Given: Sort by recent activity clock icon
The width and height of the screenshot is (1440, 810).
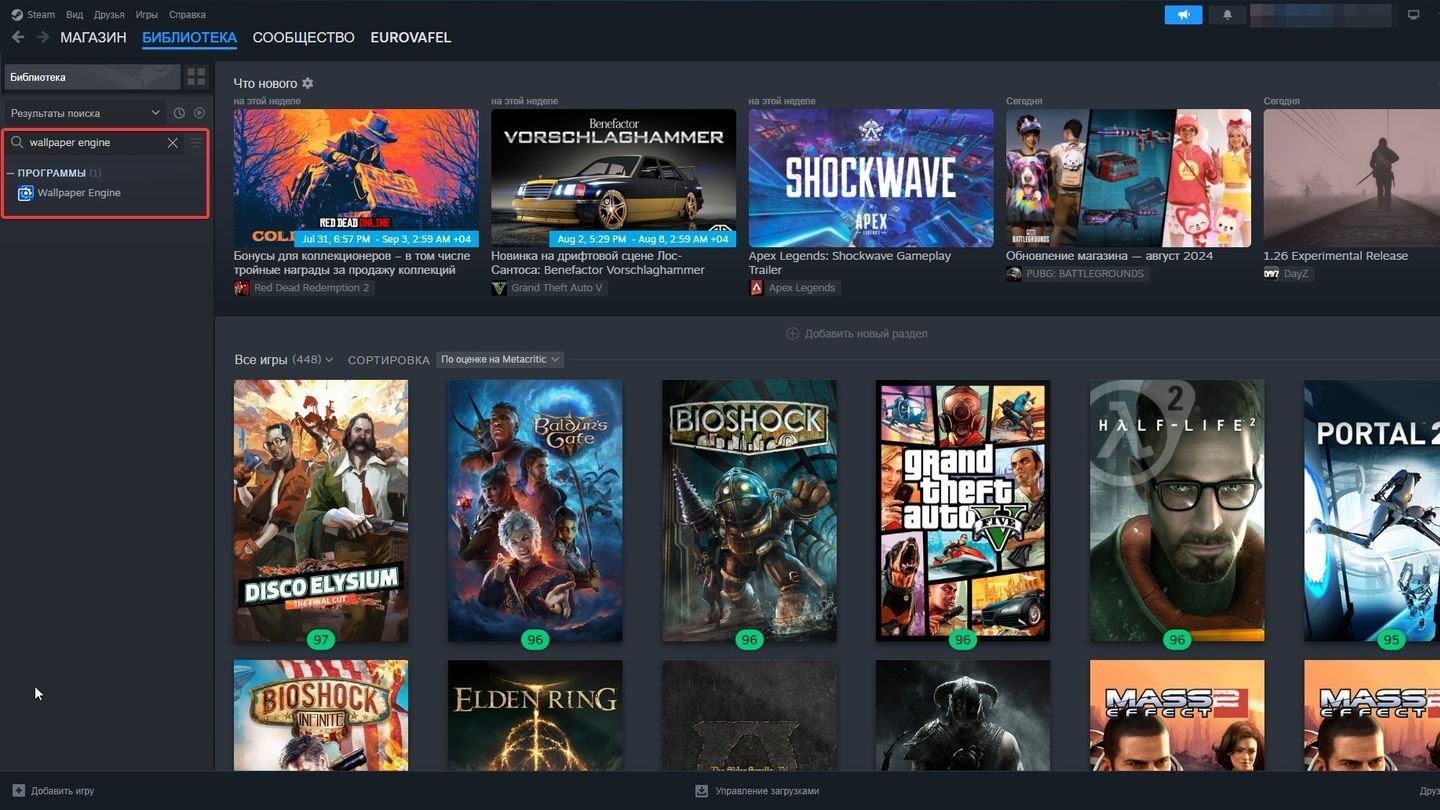Looking at the screenshot, I should pyautogui.click(x=179, y=113).
